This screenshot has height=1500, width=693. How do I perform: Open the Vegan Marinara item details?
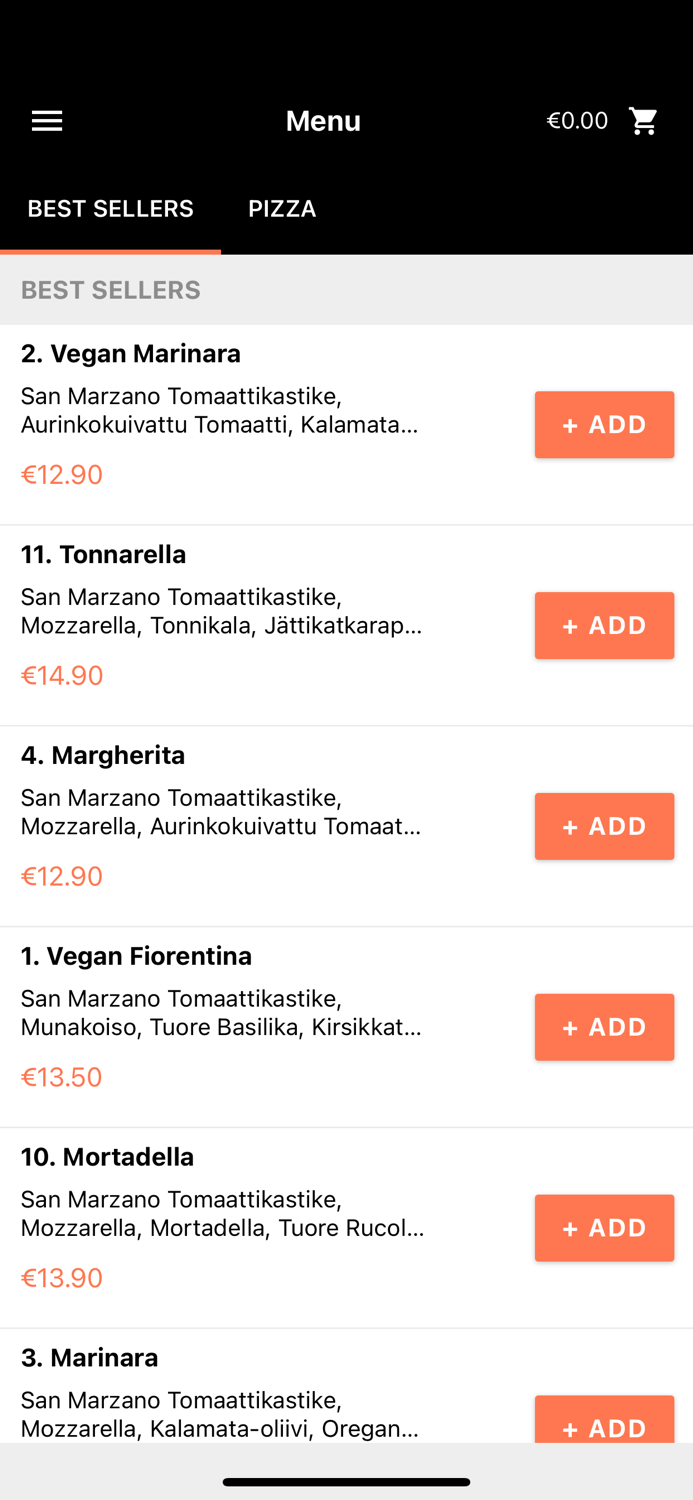coord(130,353)
